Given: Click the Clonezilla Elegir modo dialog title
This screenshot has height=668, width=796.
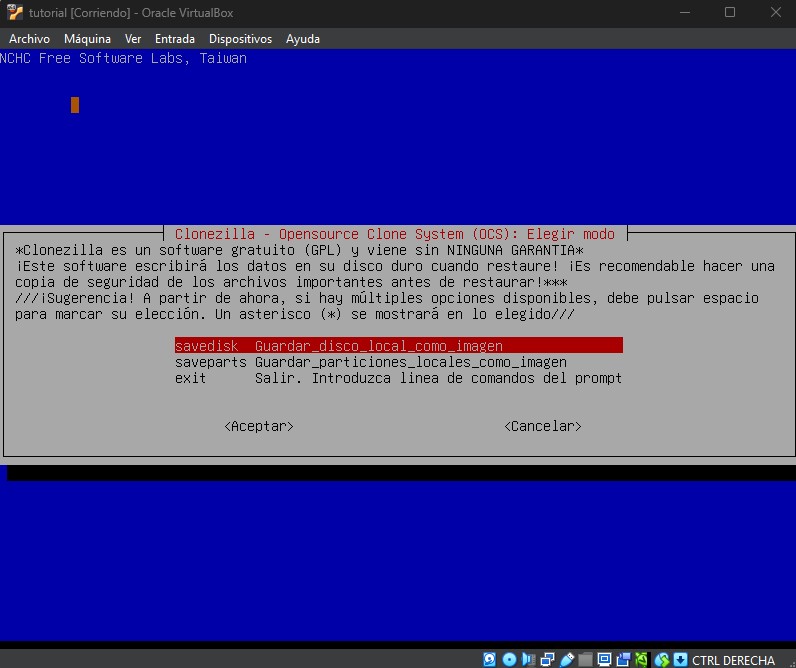Looking at the screenshot, I should coord(394,234).
